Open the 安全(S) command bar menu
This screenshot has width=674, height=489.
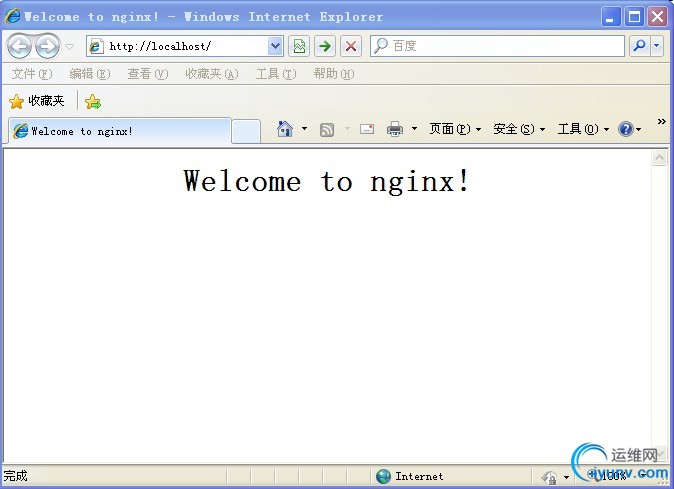pos(519,128)
